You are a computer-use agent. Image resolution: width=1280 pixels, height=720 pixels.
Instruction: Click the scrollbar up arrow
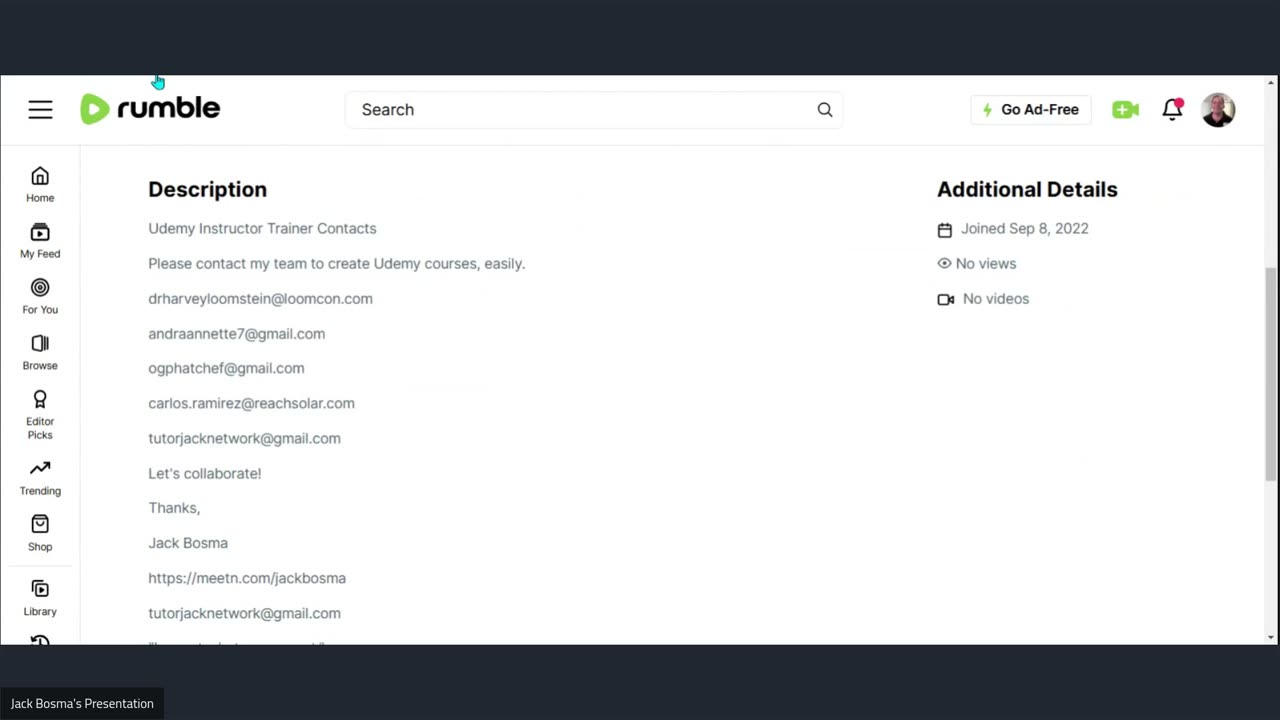click(1271, 82)
